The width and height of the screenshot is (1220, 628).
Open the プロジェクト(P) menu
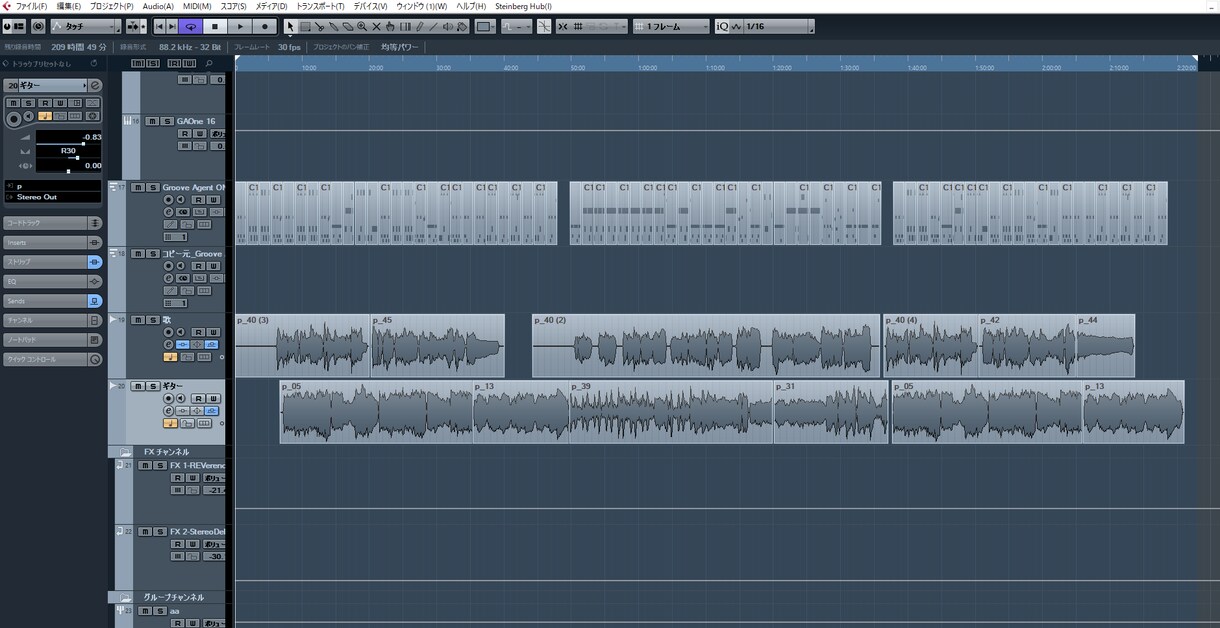point(111,6)
